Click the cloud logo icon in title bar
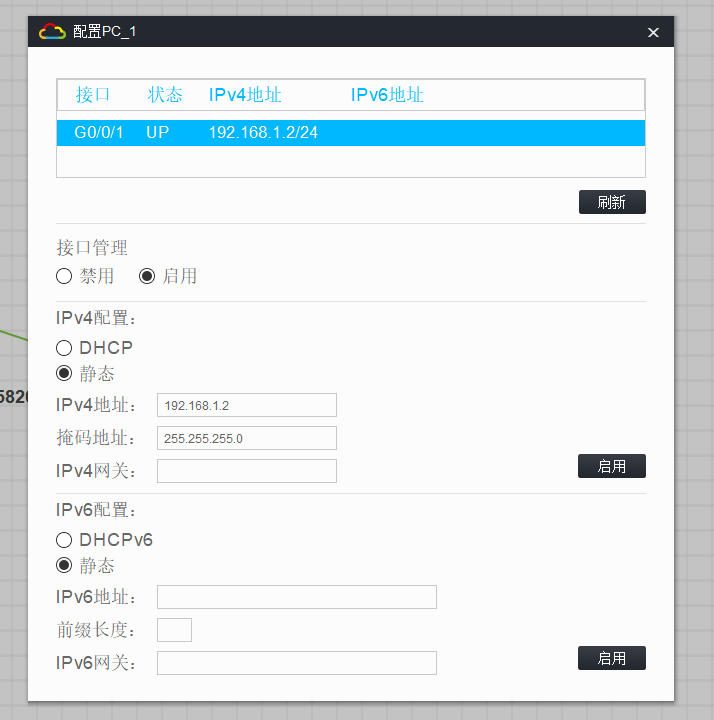Image resolution: width=714 pixels, height=720 pixels. [52, 32]
